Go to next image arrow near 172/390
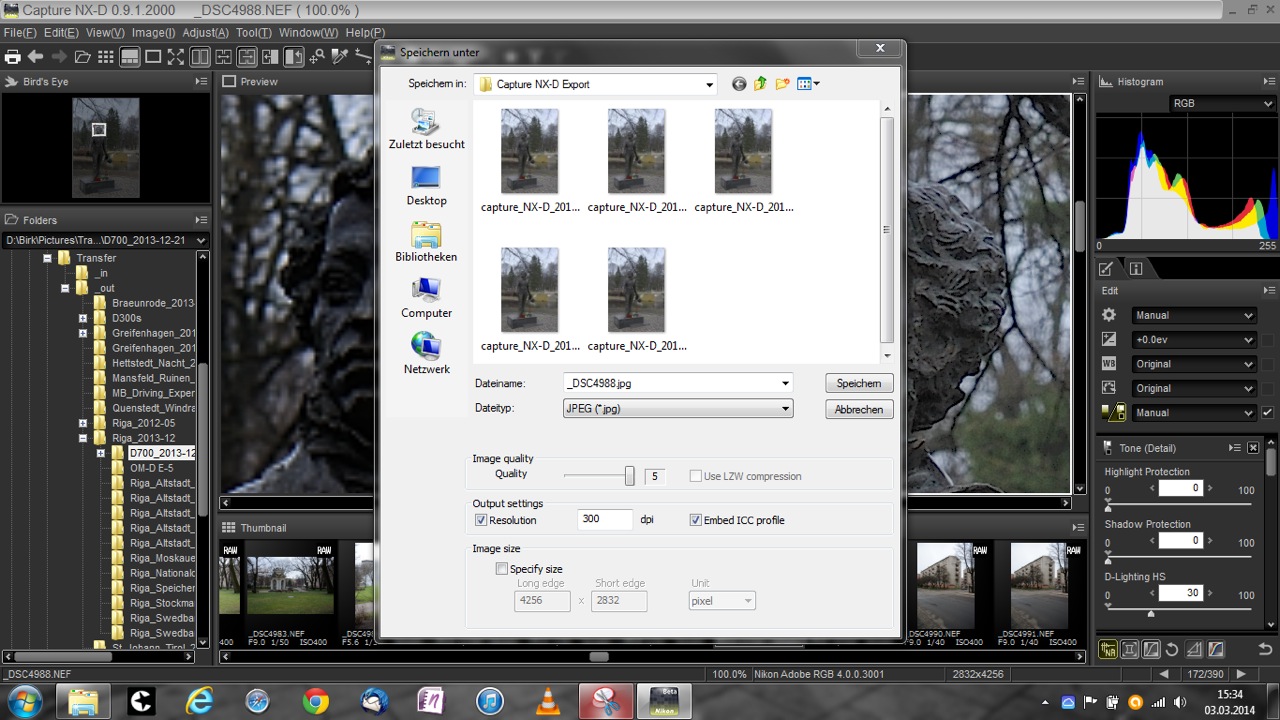This screenshot has height=720, width=1280. coord(1241,674)
